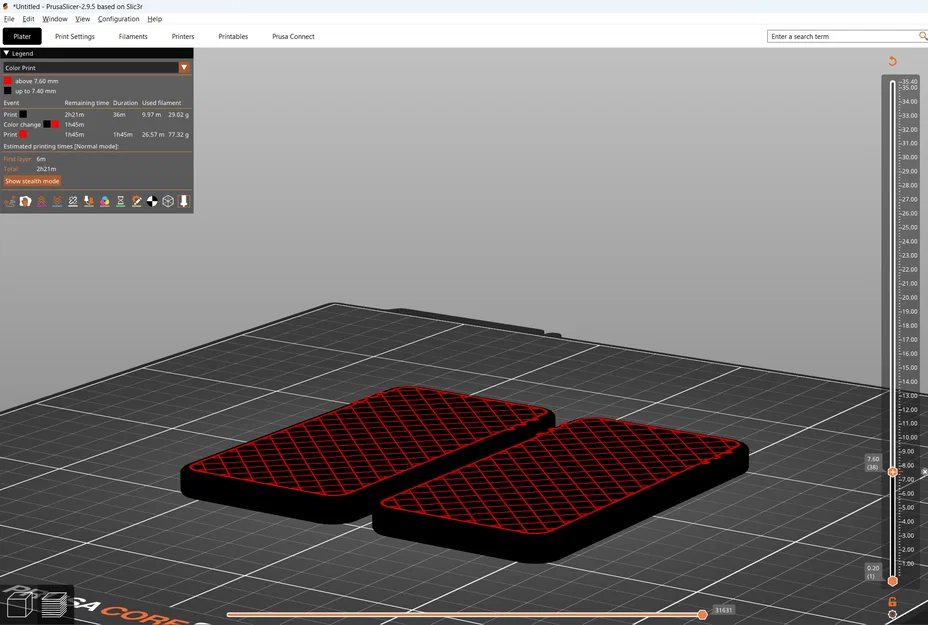
Task: Delete color change marker x icon
Action: coord(924,472)
